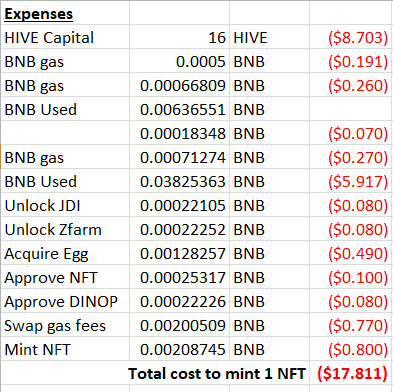Select the Approve NFT label cell
The width and height of the screenshot is (393, 392).
click(x=65, y=277)
